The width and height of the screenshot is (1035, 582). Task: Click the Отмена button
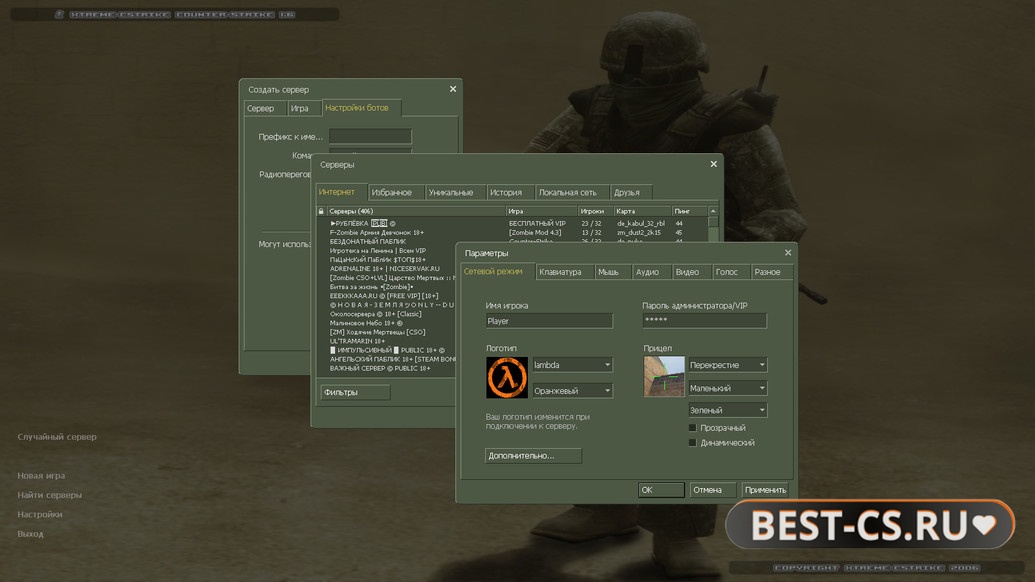click(712, 490)
